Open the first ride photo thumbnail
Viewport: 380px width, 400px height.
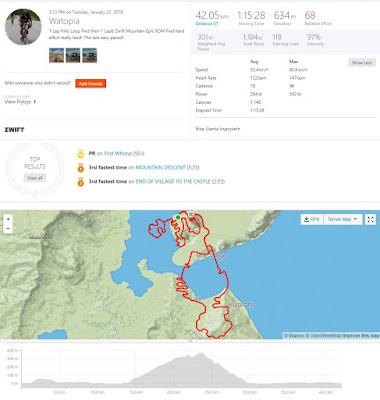56,55
